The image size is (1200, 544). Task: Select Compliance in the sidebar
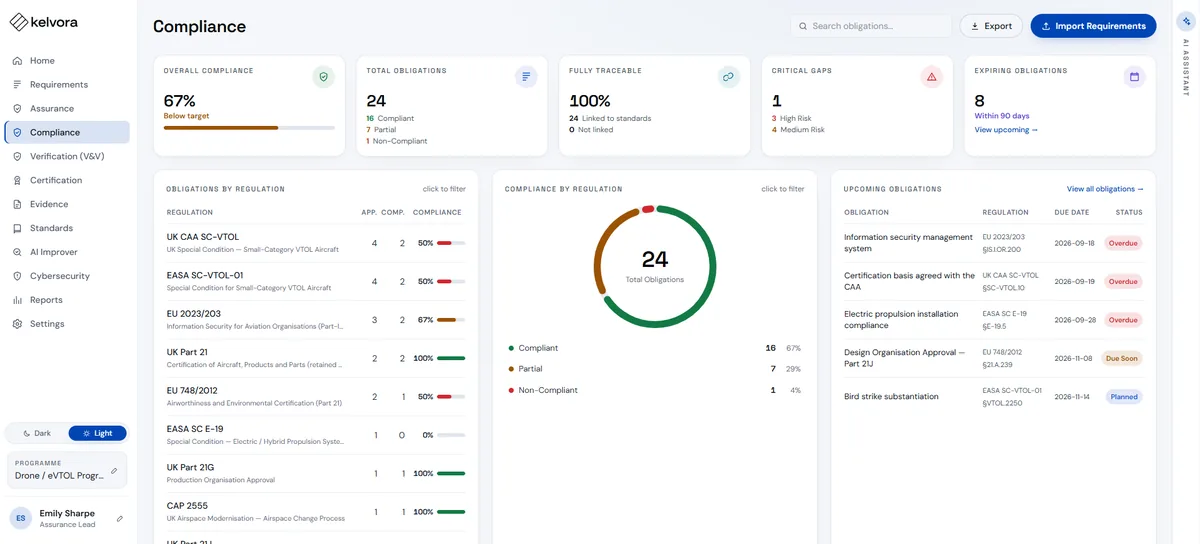pos(67,133)
